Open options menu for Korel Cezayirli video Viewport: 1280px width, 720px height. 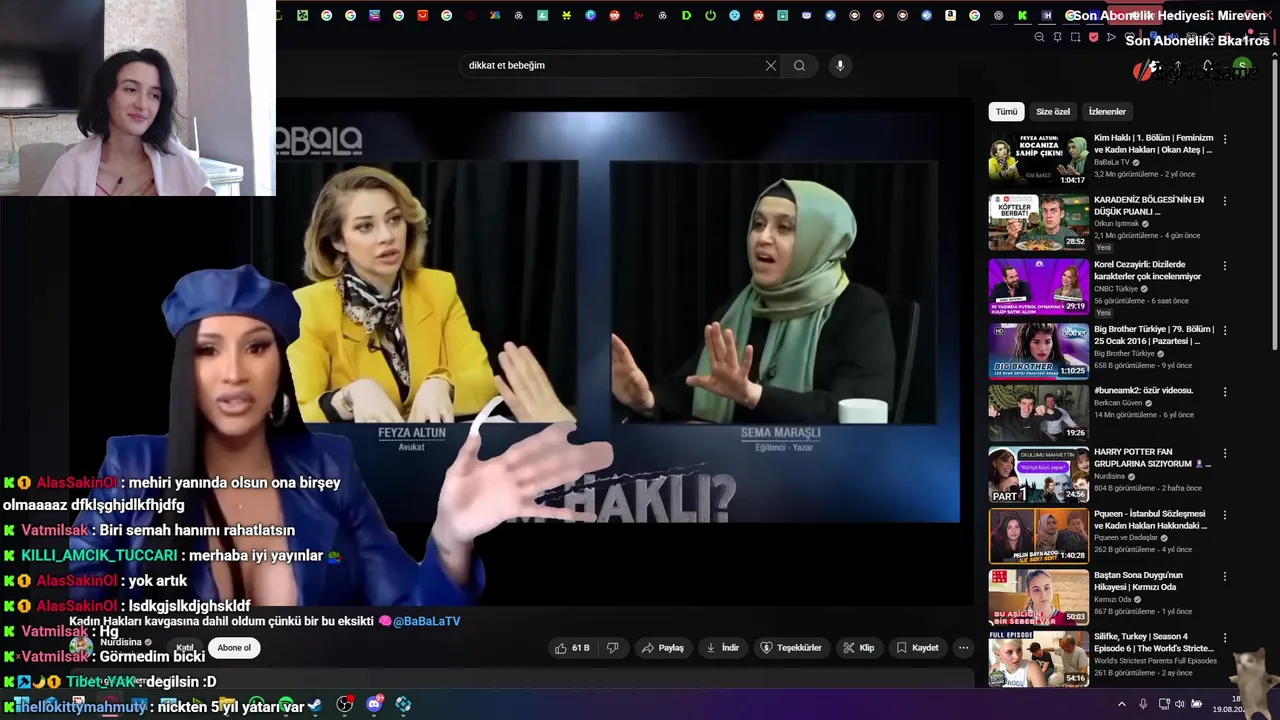click(x=1225, y=266)
